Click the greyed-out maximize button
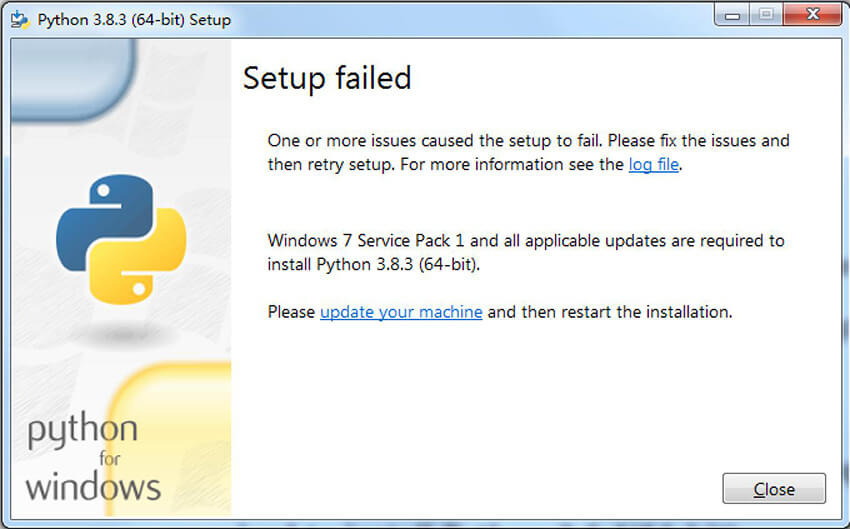 pos(766,15)
